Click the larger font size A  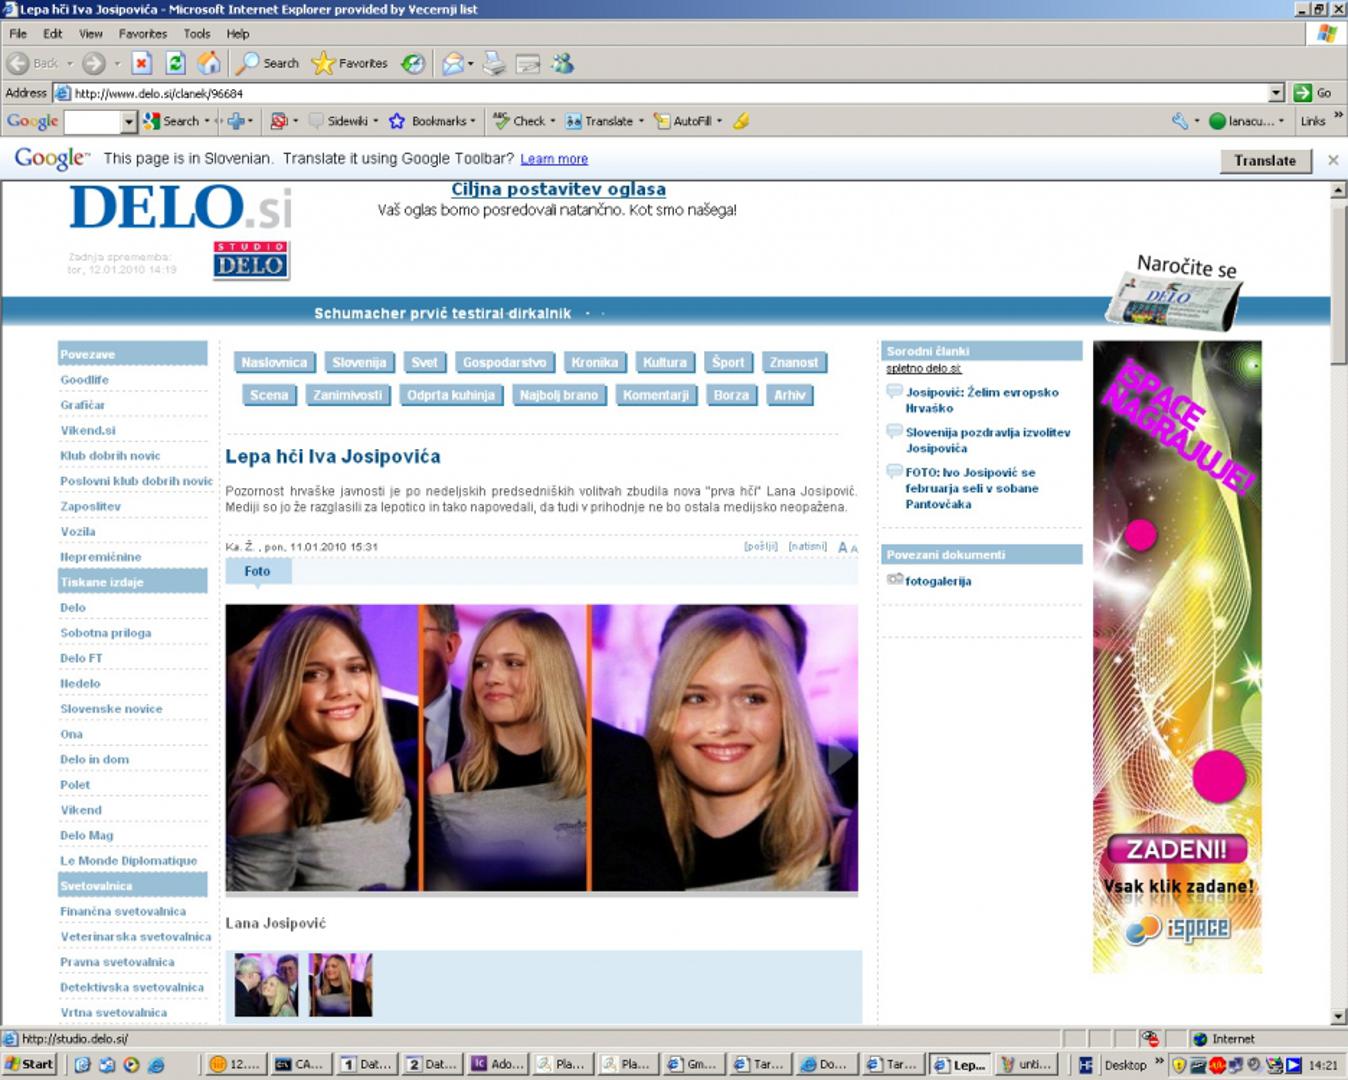pyautogui.click(x=843, y=548)
